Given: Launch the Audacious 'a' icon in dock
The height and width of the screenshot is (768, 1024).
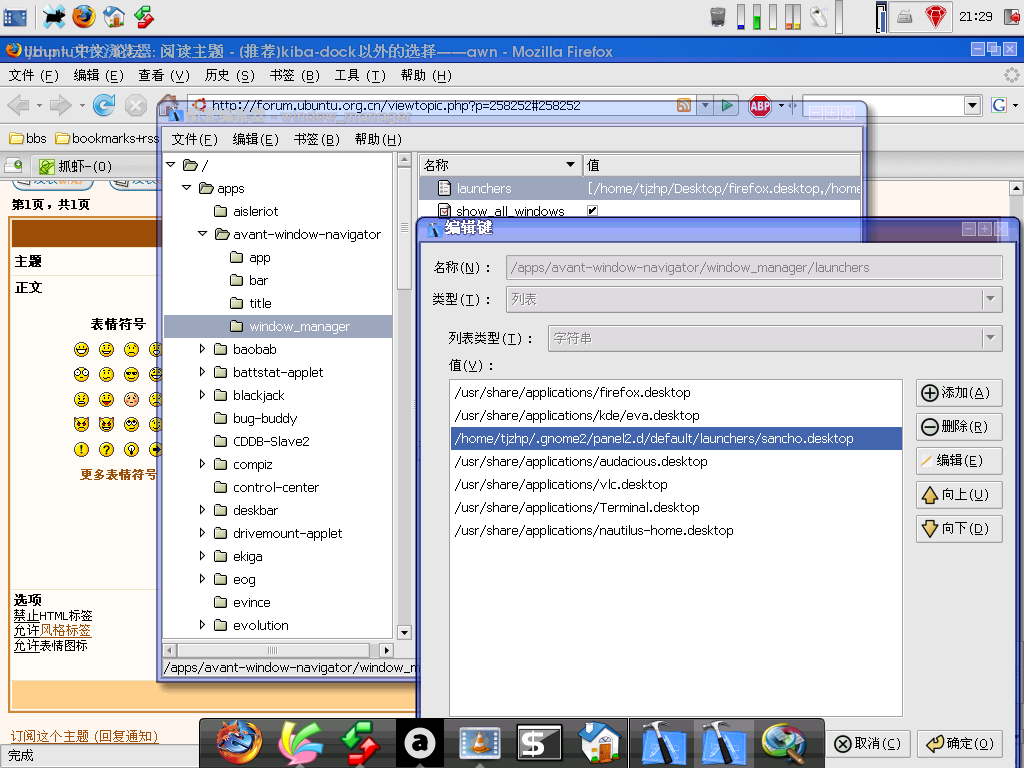Looking at the screenshot, I should click(x=420, y=743).
